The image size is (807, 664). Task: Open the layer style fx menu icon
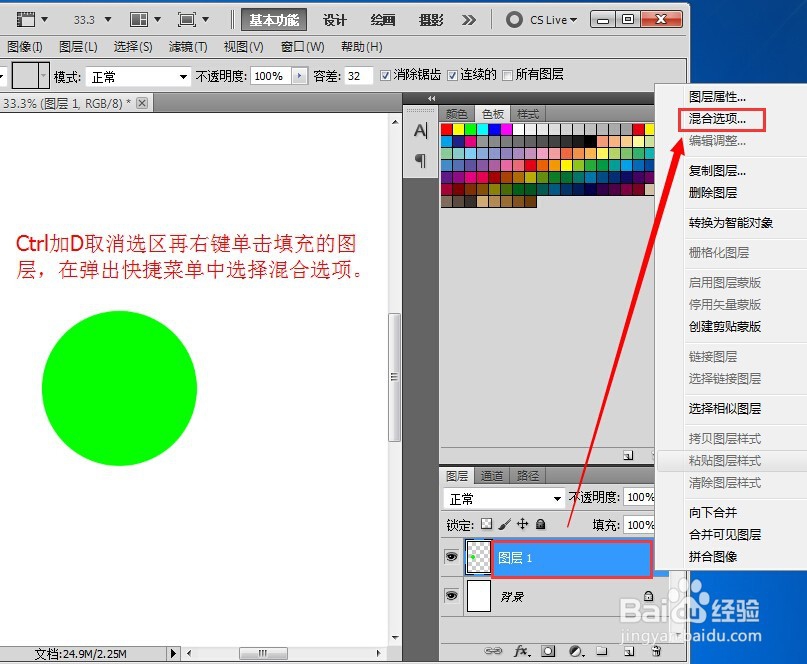[x=521, y=651]
